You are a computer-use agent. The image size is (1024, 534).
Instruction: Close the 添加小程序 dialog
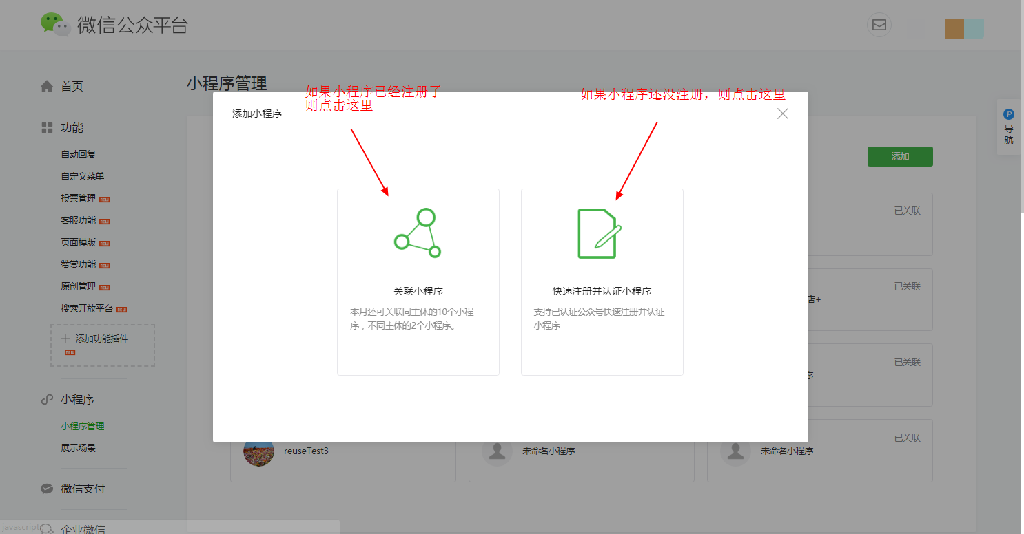pos(782,114)
